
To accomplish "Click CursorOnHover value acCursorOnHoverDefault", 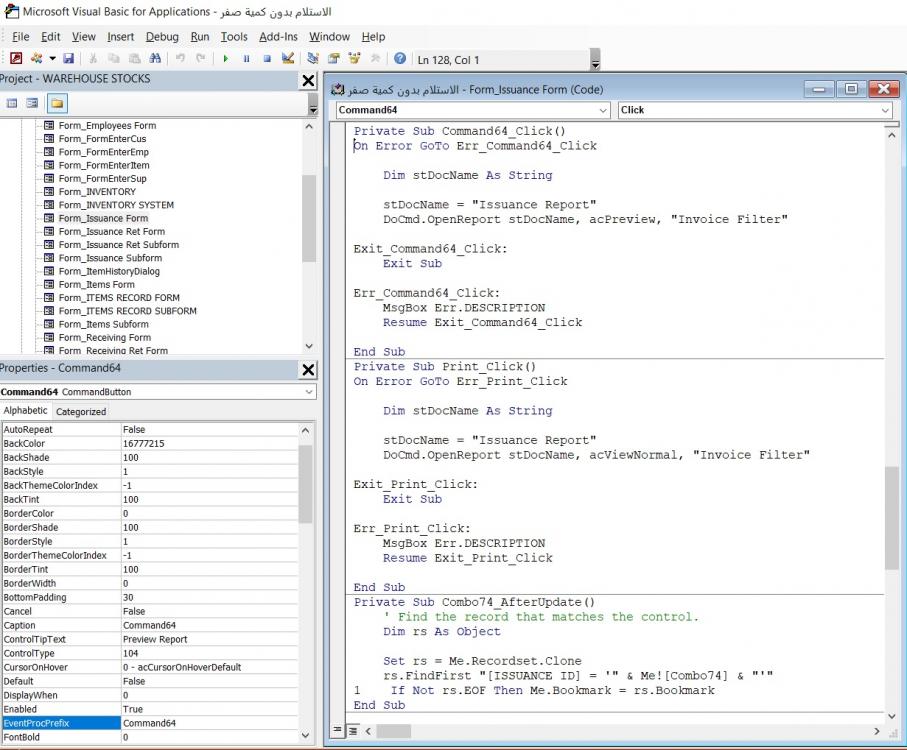I will coord(182,667).
